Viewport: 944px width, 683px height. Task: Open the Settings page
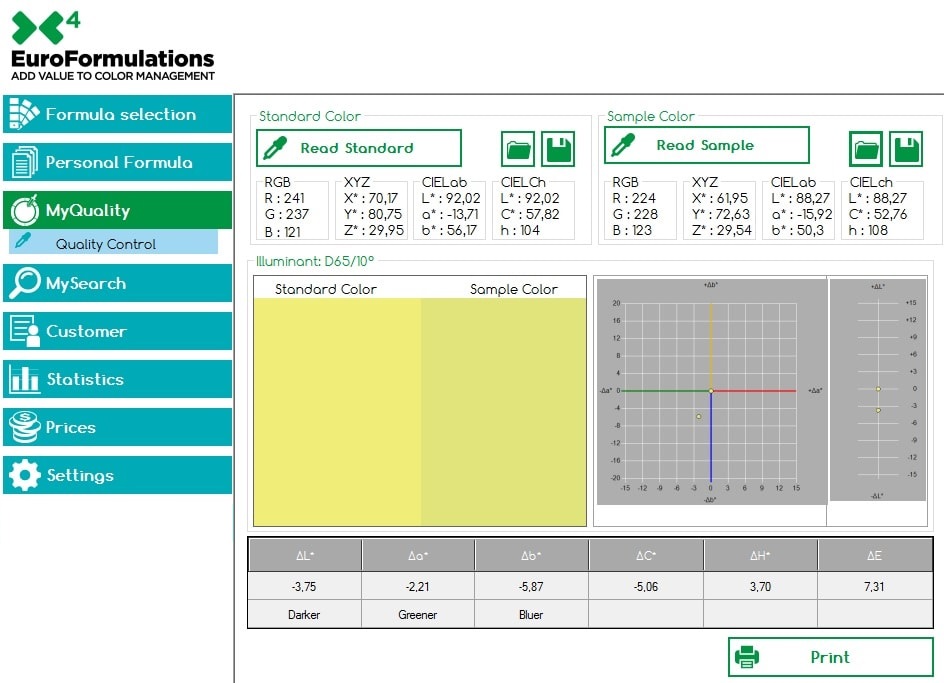click(117, 475)
